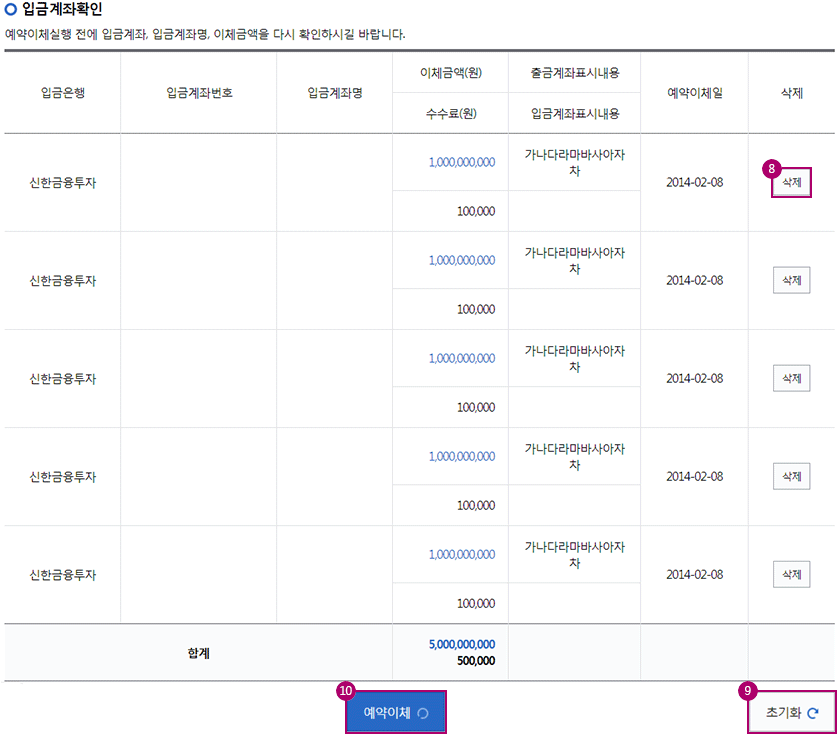Click the 1,000,000,000 amount in first row
840x736 pixels.
click(461, 162)
